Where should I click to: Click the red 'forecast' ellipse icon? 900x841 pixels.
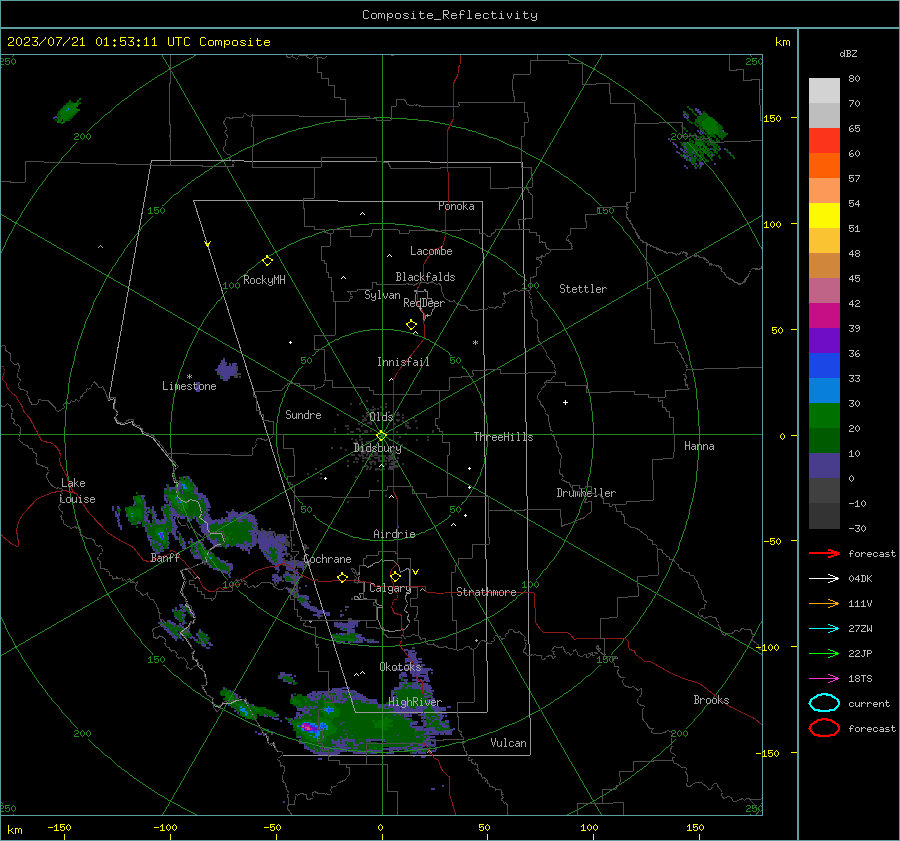pyautogui.click(x=824, y=728)
